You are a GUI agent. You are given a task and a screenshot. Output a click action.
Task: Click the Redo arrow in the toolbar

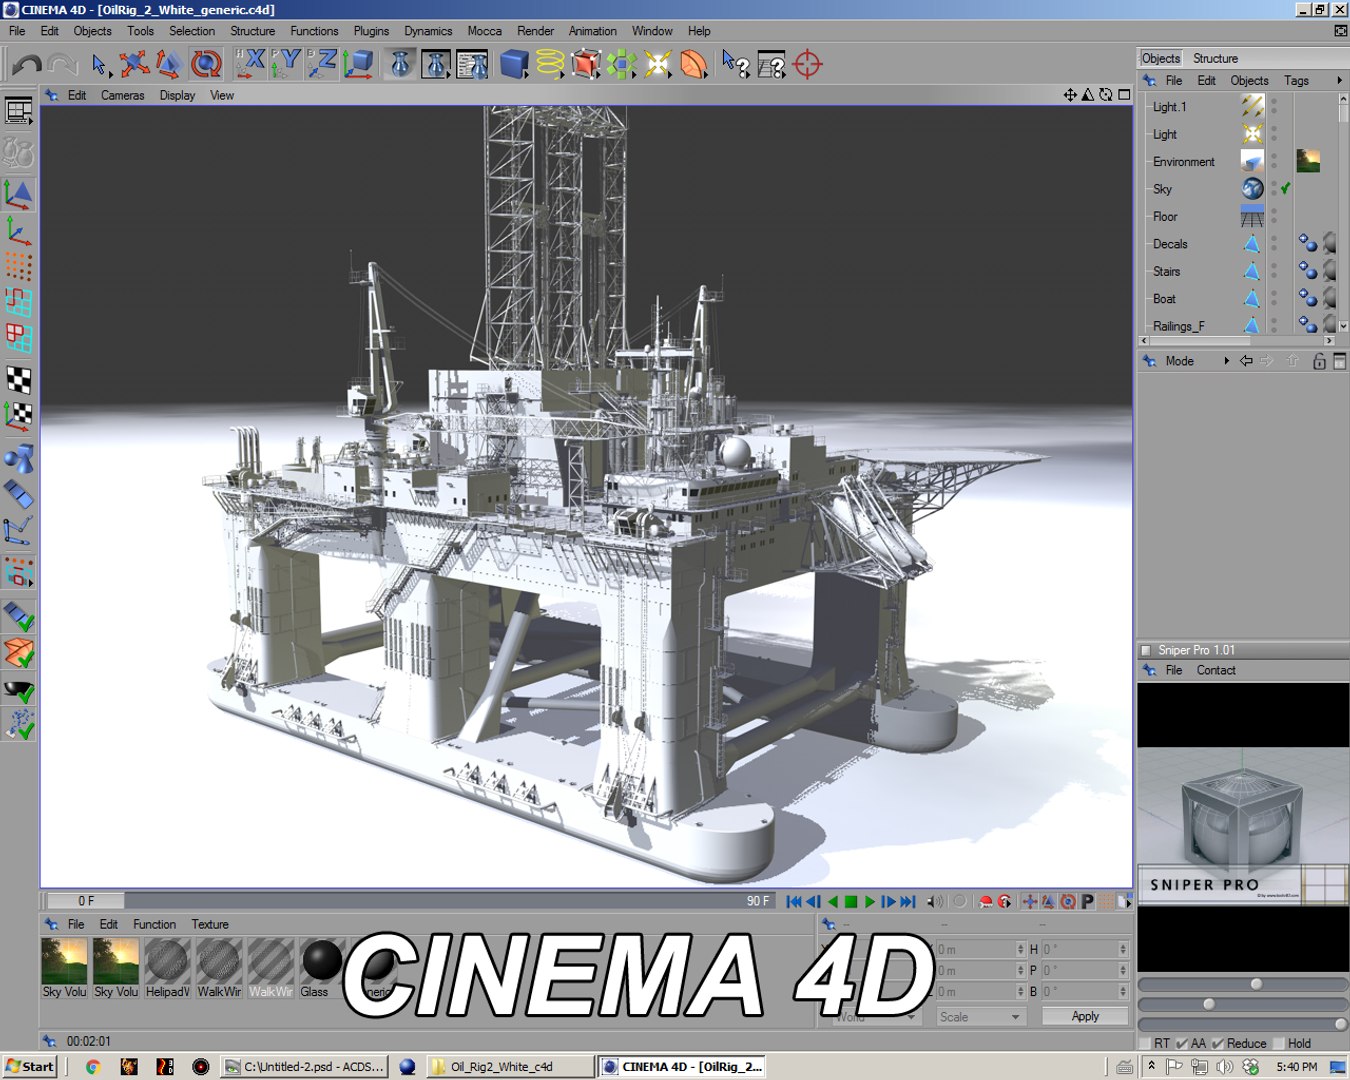coord(62,65)
